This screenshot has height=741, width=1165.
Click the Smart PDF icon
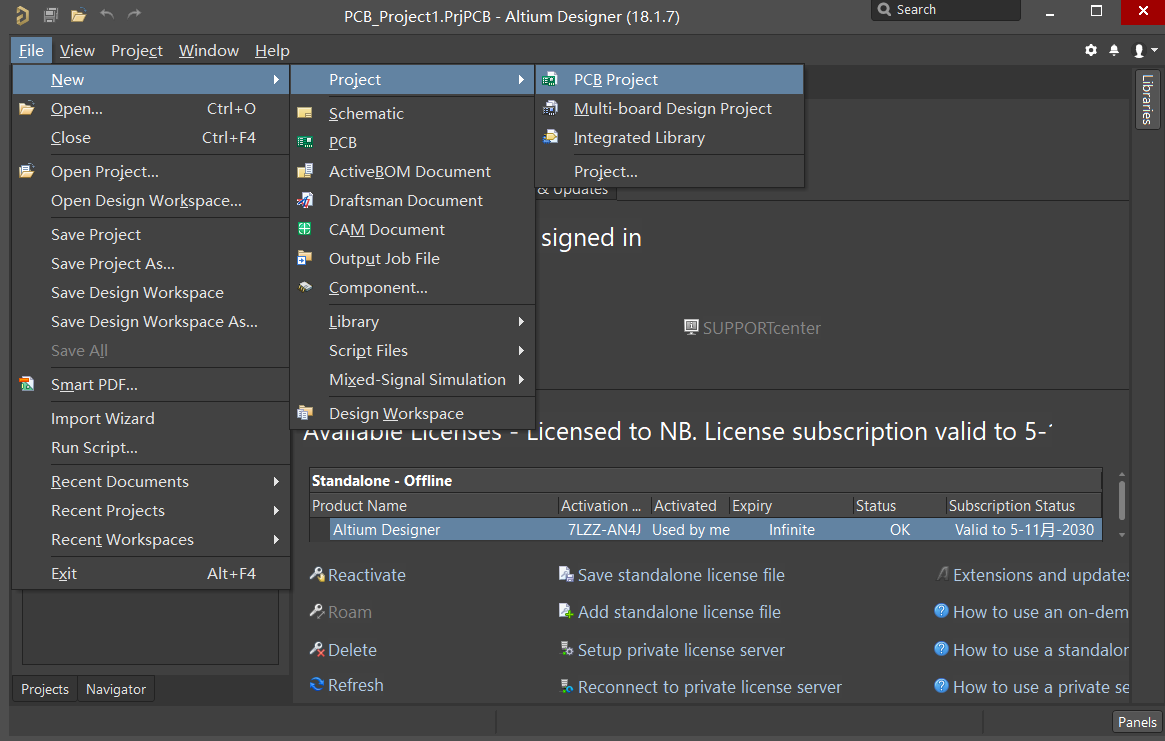[x=27, y=384]
